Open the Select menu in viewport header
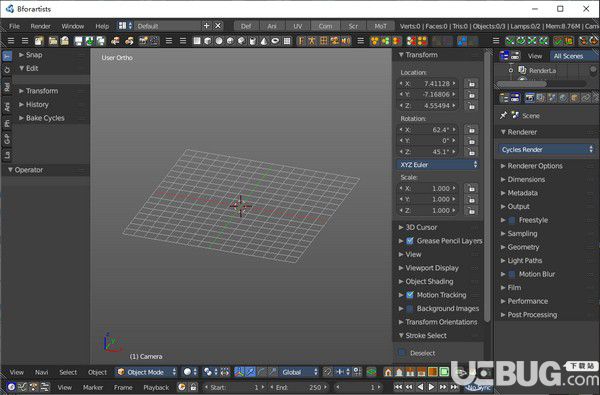Screen dimensions: 600x395 tap(68, 372)
